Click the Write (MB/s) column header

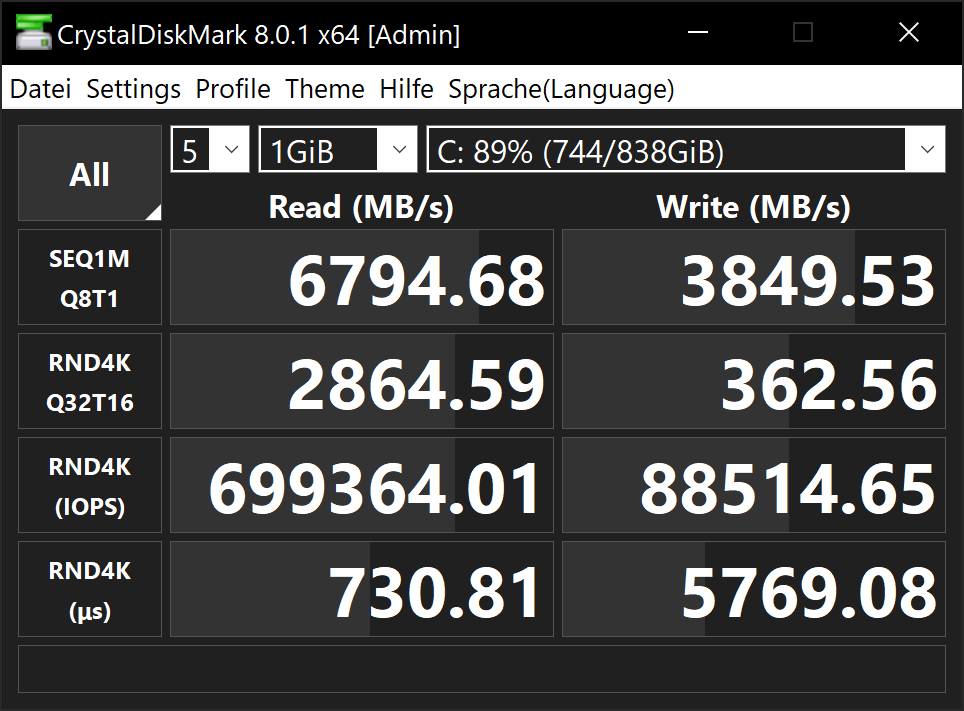click(x=754, y=207)
